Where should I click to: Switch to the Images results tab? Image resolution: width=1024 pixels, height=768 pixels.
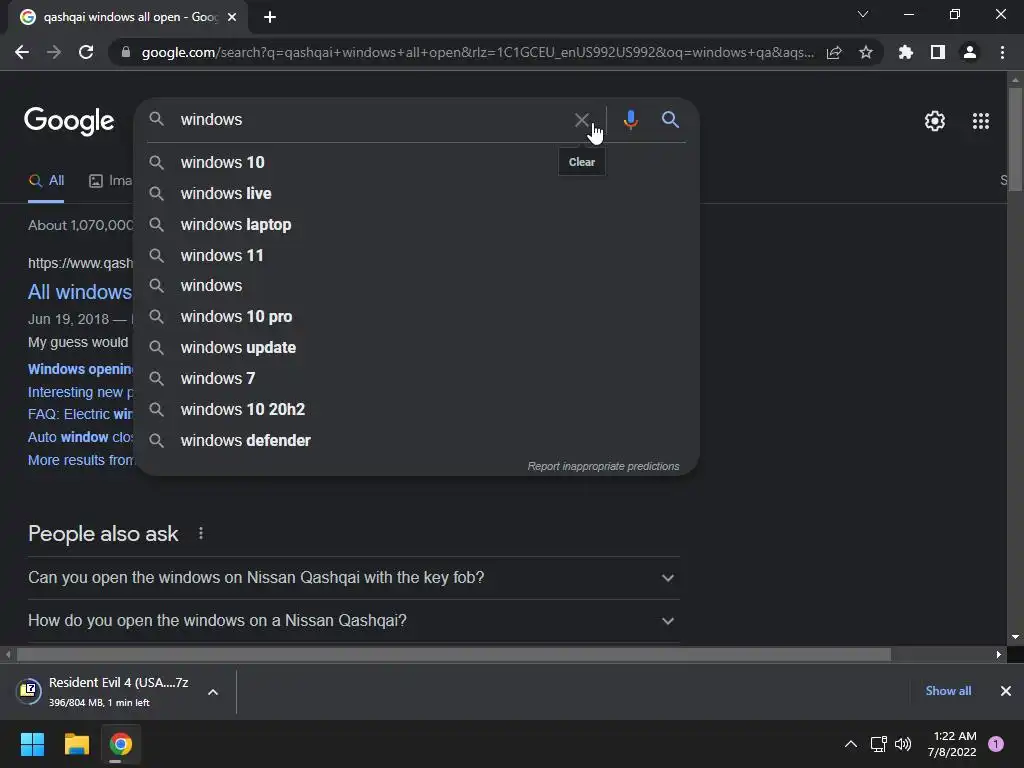(x=110, y=181)
